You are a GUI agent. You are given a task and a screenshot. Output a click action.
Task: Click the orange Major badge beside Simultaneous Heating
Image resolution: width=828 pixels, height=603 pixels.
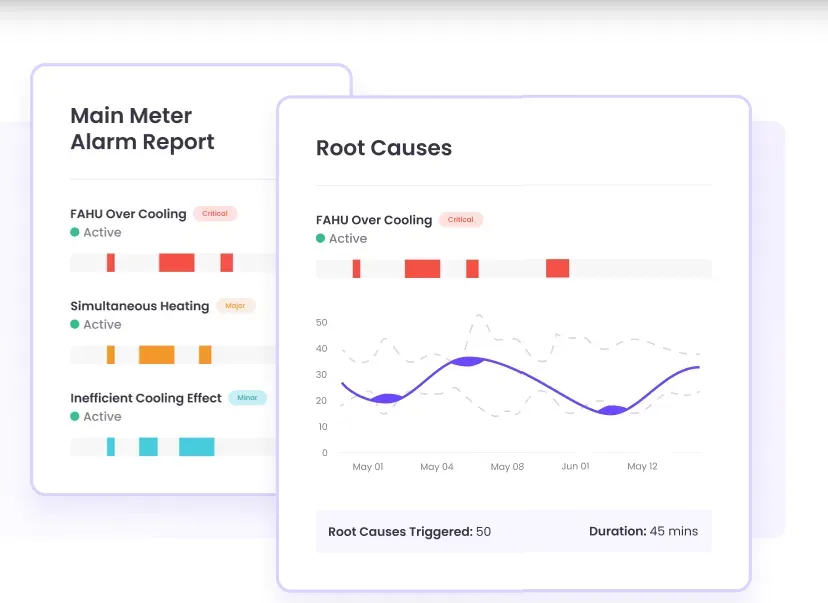point(235,306)
